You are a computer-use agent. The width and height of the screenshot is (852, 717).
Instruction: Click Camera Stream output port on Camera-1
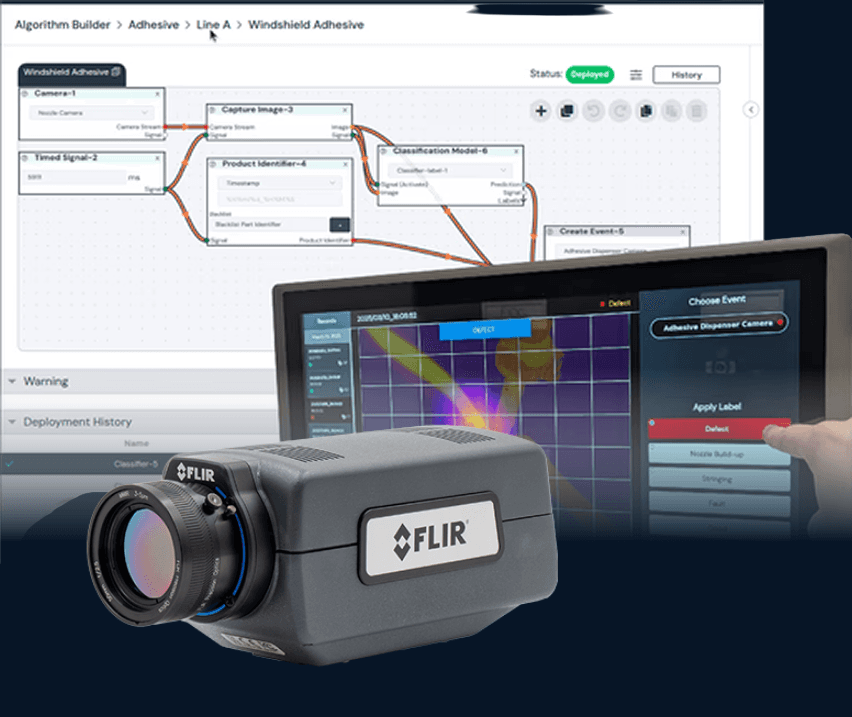tap(165, 127)
